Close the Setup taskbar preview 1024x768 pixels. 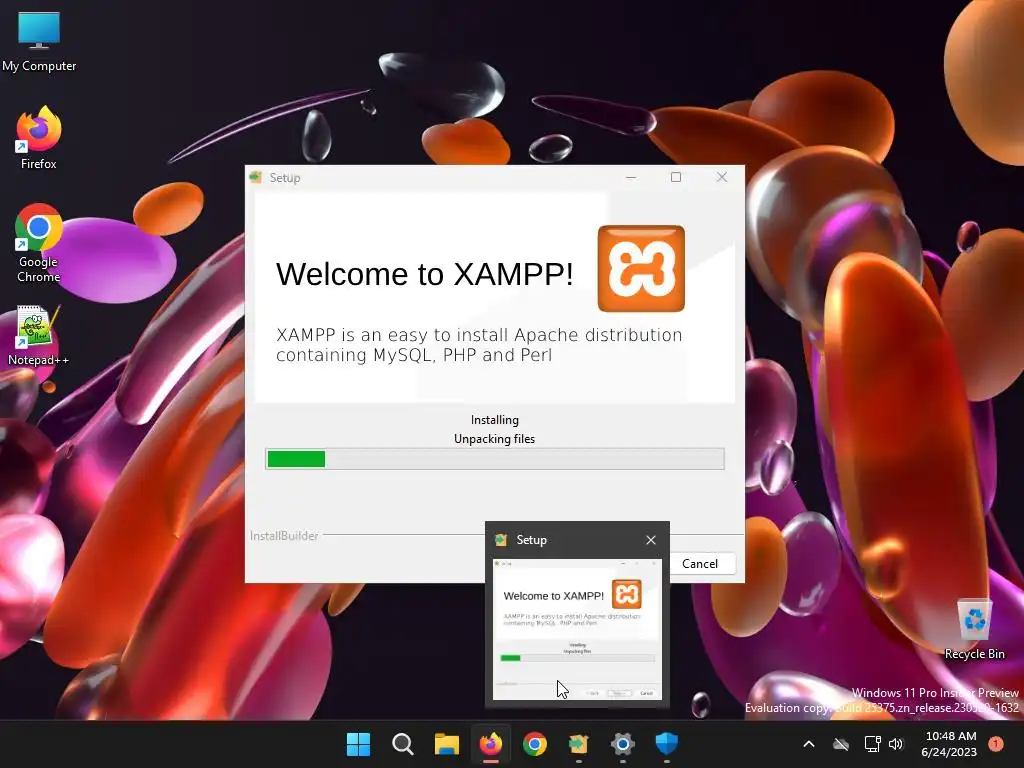coord(650,540)
